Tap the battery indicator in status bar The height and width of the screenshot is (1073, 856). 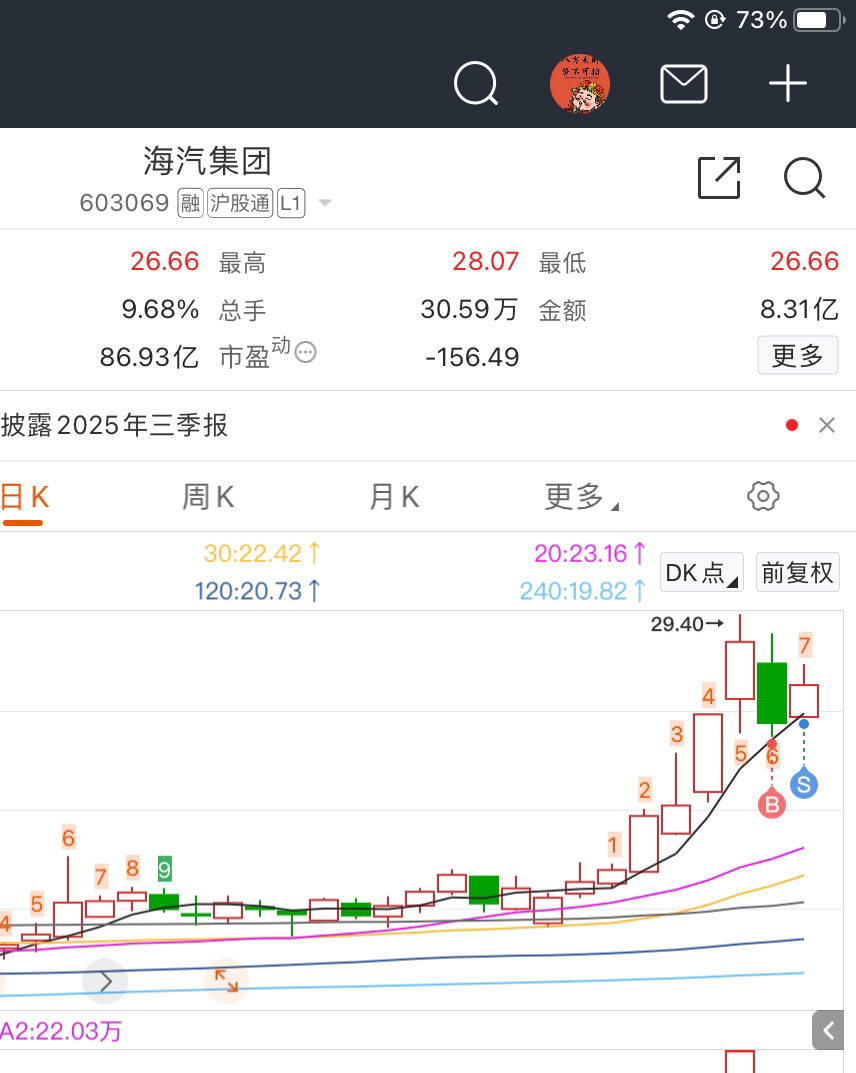point(819,20)
